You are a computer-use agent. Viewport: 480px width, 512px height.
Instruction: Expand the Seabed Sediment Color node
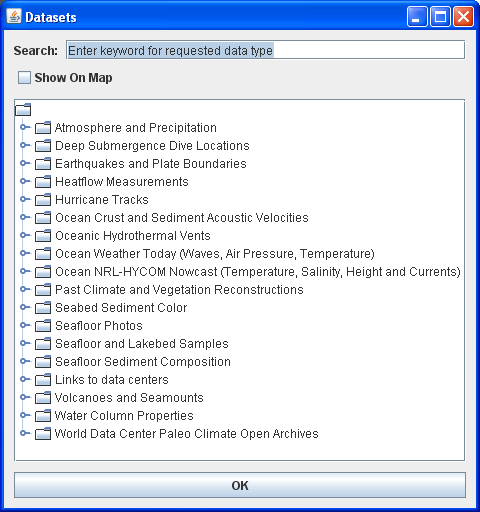click(25, 307)
